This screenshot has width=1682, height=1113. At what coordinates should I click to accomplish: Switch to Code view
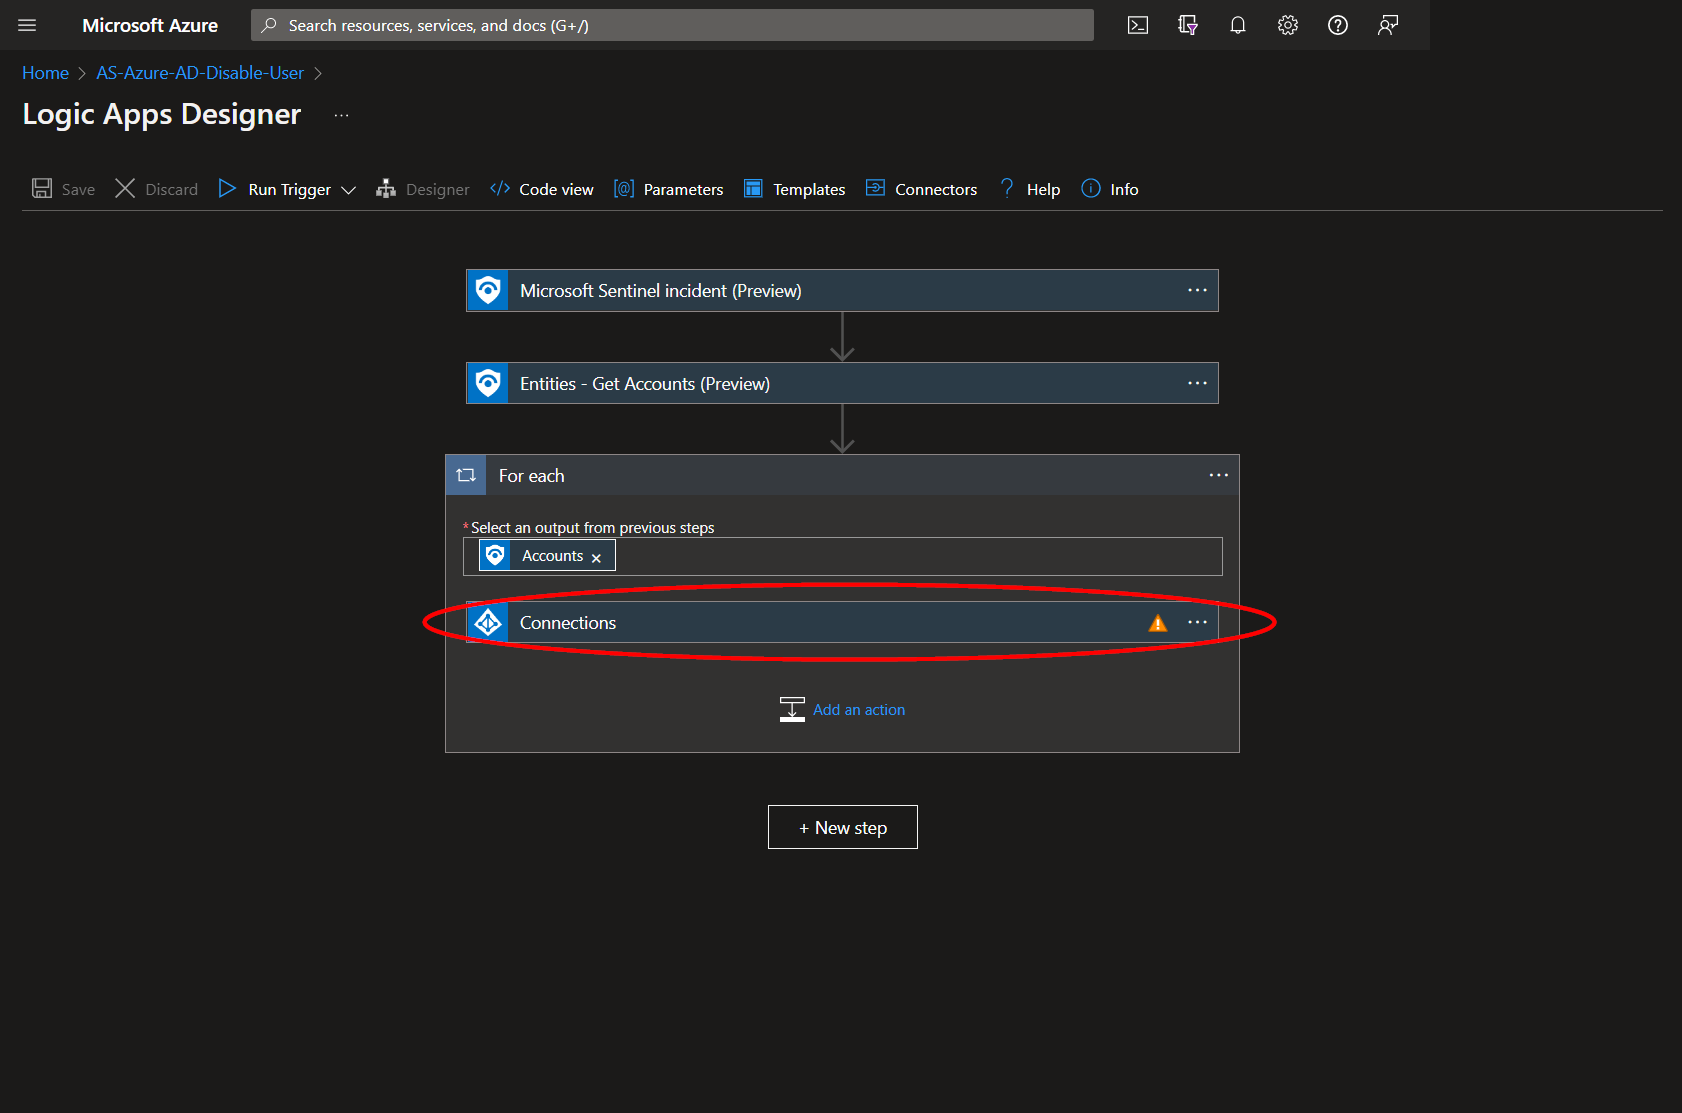[x=542, y=189]
